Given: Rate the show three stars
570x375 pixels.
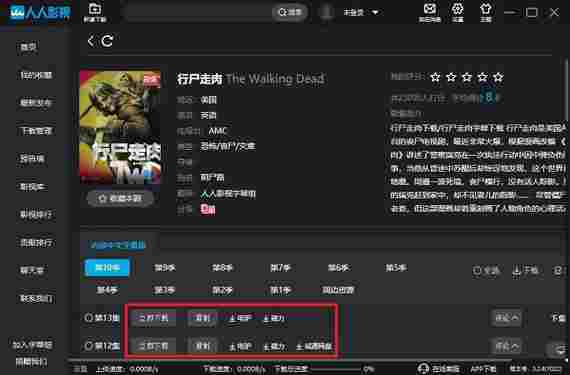Looking at the screenshot, I should [x=467, y=77].
